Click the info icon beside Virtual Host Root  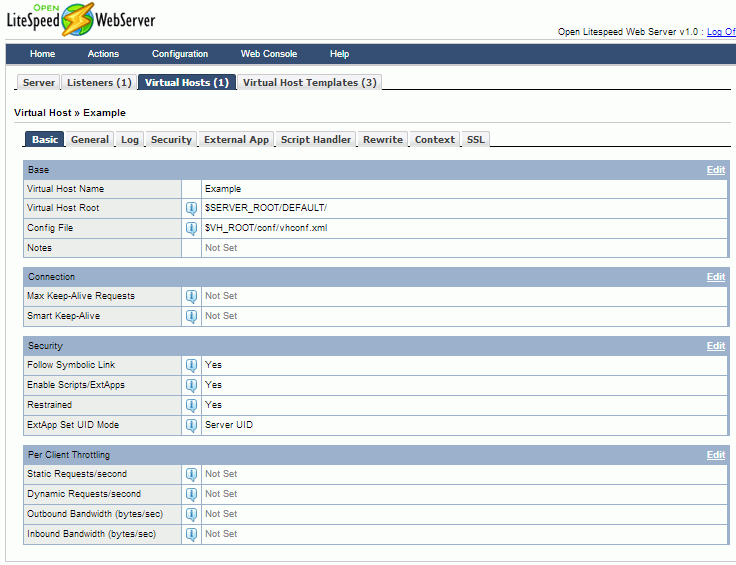tap(191, 208)
